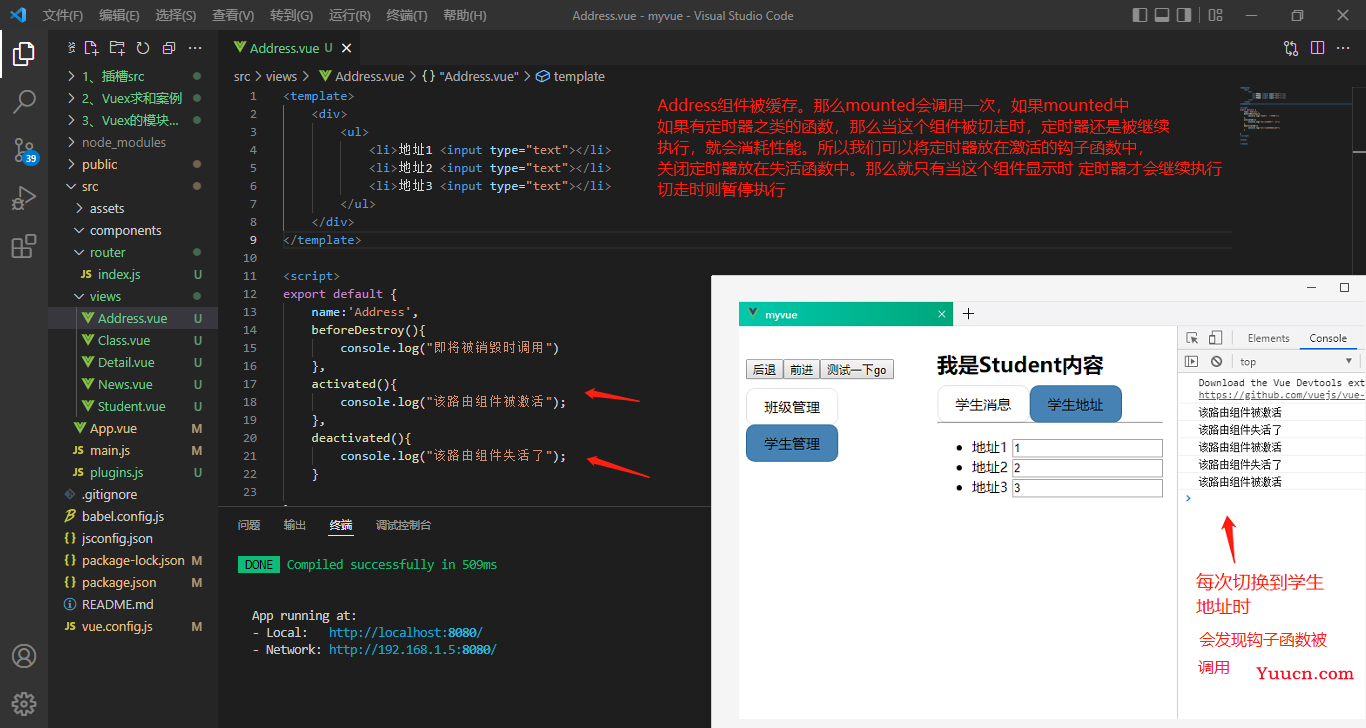Switch to the 问题 panel tab
The height and width of the screenshot is (728, 1366).
click(x=249, y=525)
